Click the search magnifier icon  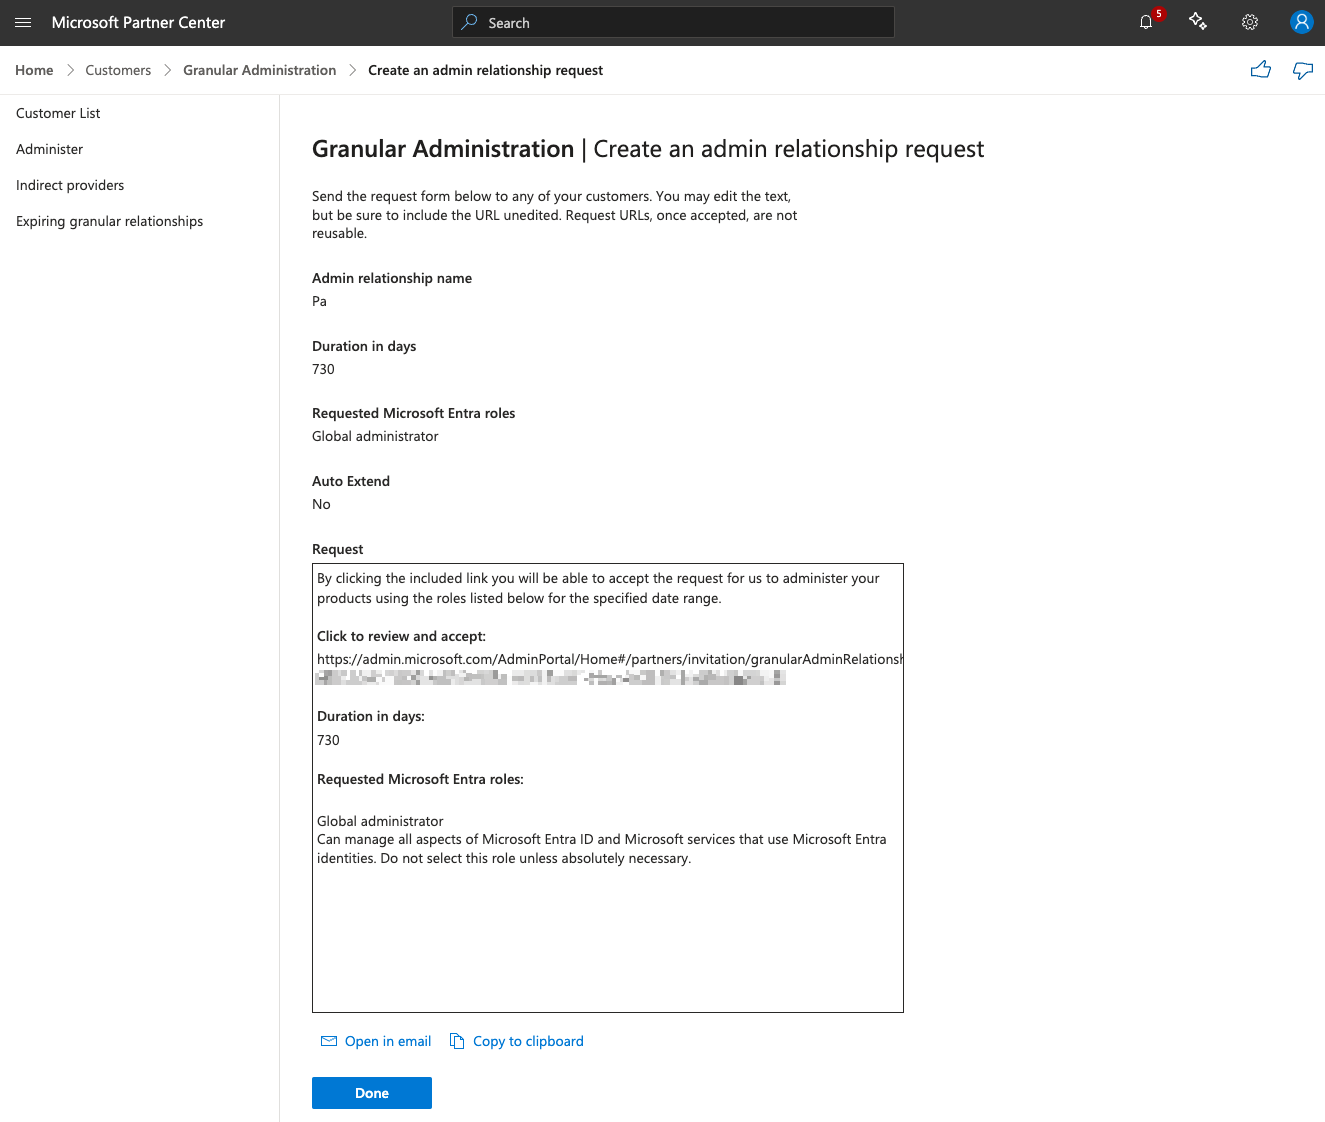pyautogui.click(x=469, y=22)
